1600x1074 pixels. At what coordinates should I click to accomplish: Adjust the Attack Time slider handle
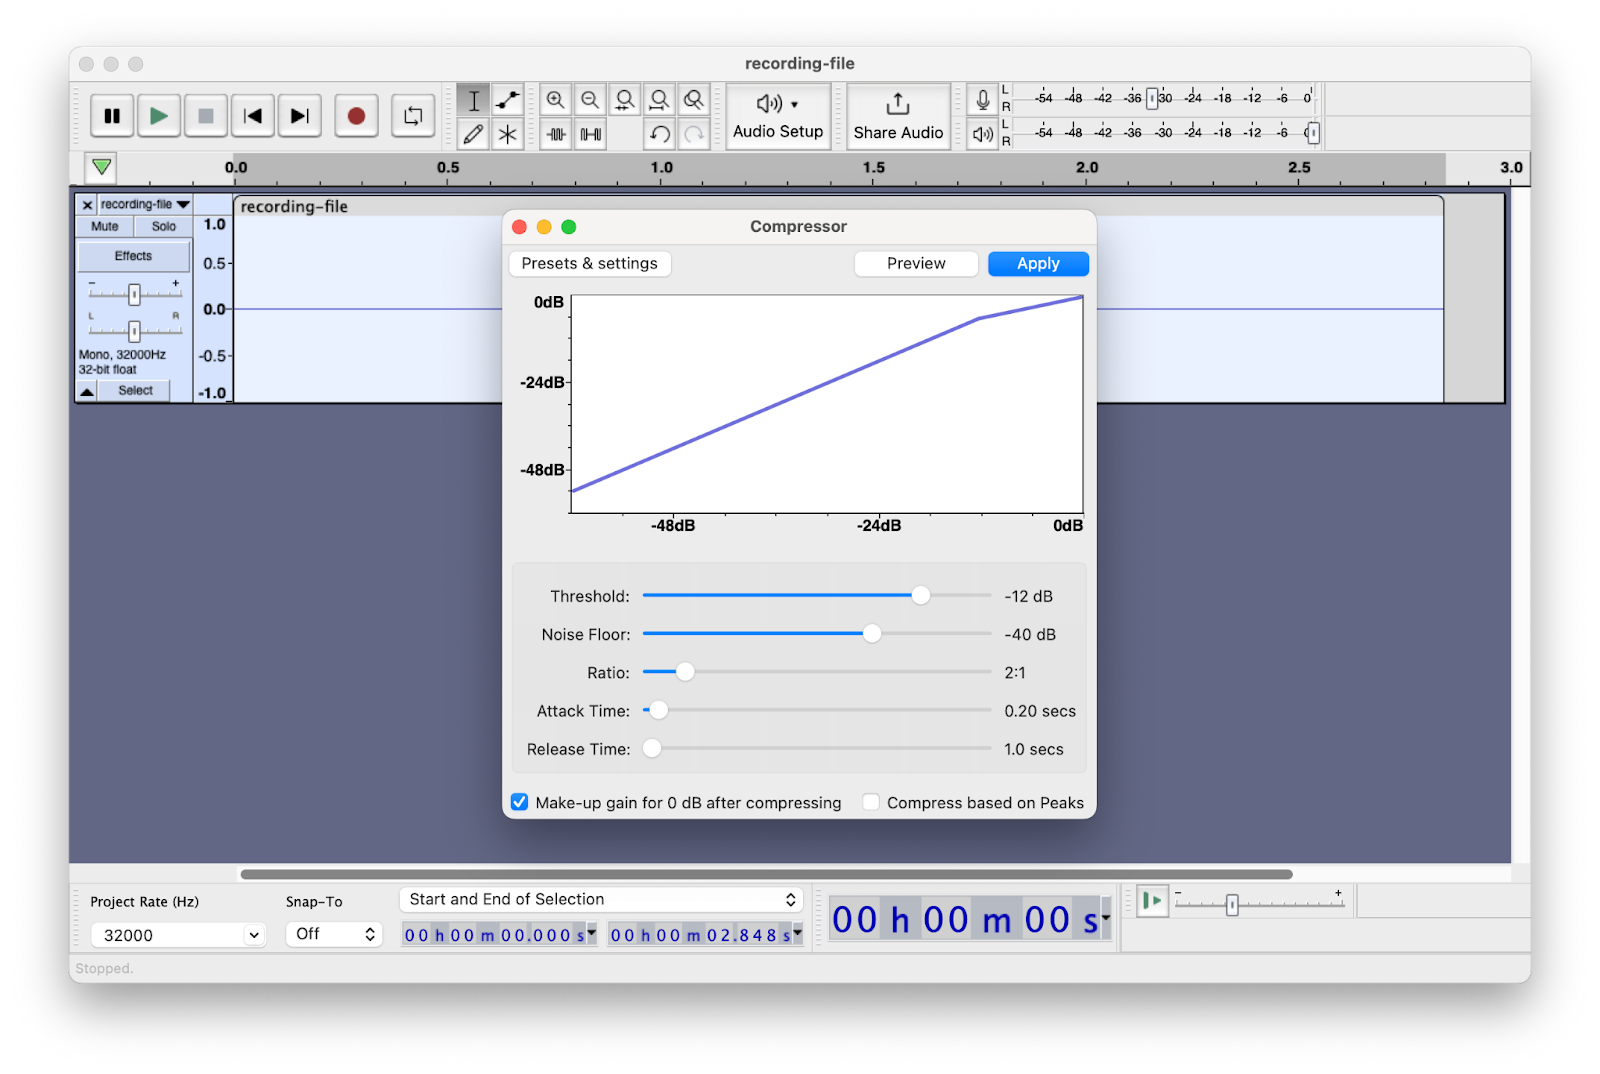click(659, 710)
